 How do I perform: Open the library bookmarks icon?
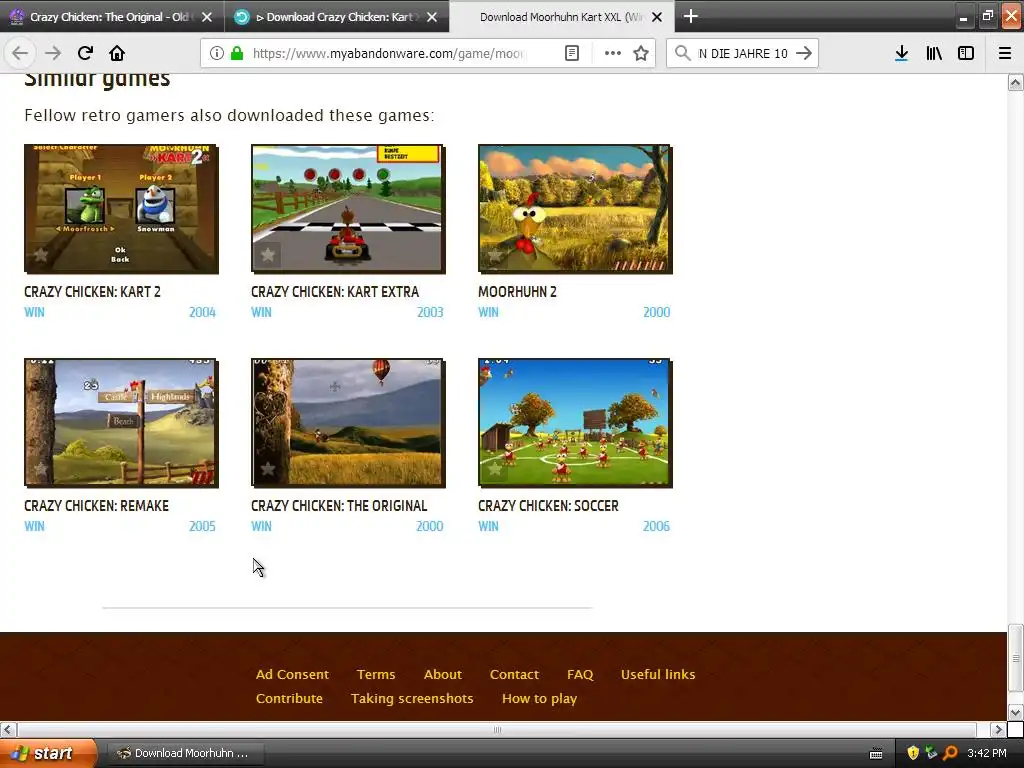coord(934,53)
